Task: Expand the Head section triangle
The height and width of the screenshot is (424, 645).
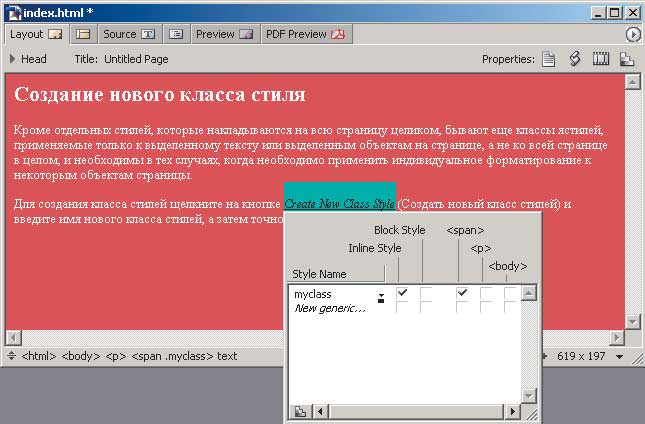Action: click(x=12, y=59)
